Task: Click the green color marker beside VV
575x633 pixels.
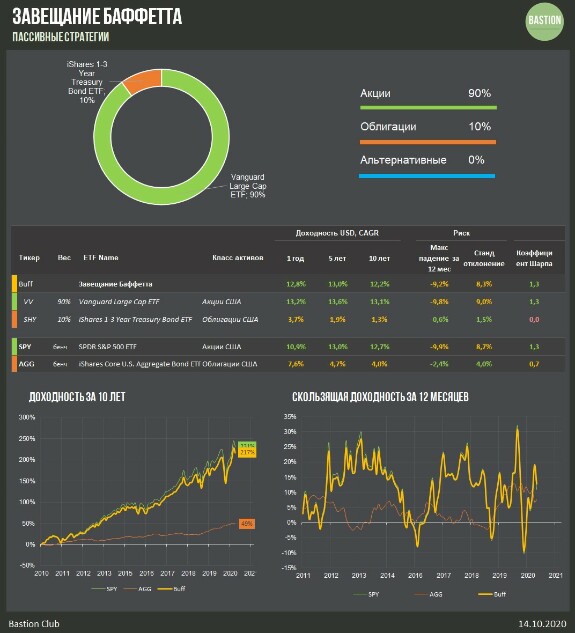Action: [x=15, y=302]
